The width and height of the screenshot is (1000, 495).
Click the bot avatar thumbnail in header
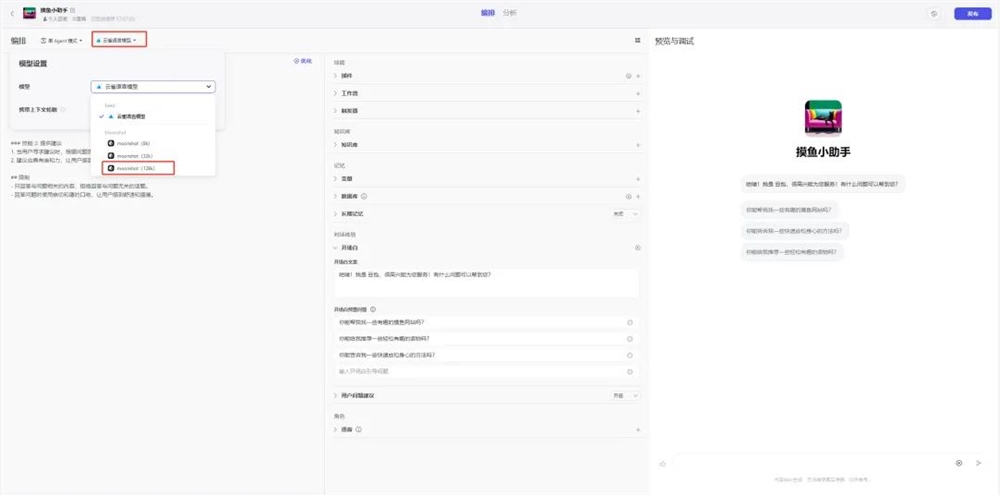coord(29,13)
